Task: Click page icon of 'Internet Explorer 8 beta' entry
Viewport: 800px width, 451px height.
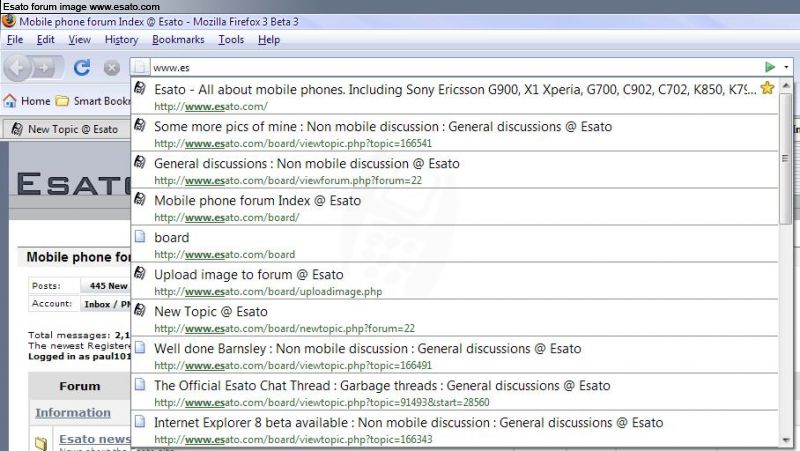Action: click(x=140, y=421)
